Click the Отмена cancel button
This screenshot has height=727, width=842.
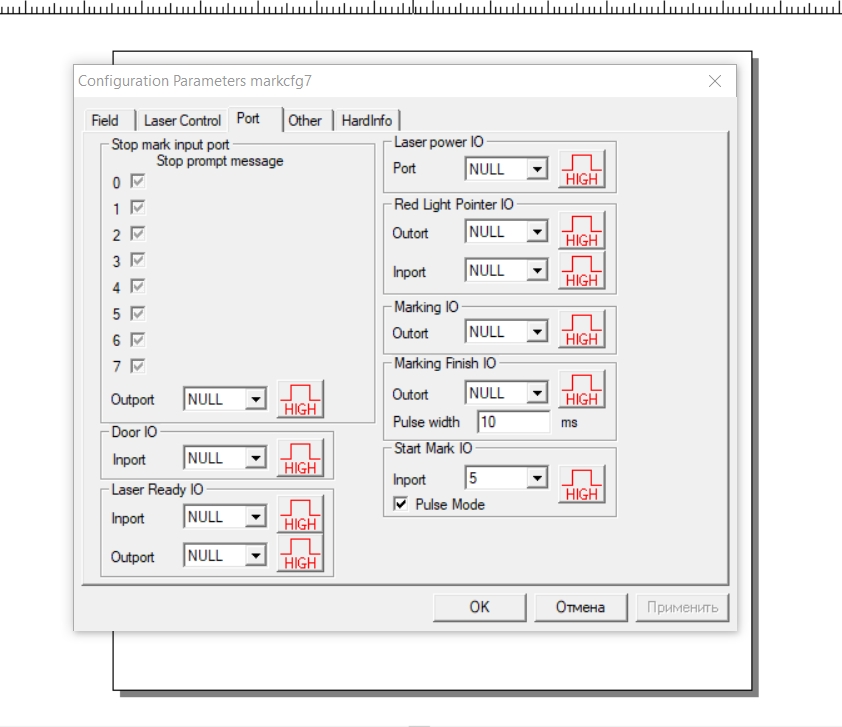pos(580,607)
